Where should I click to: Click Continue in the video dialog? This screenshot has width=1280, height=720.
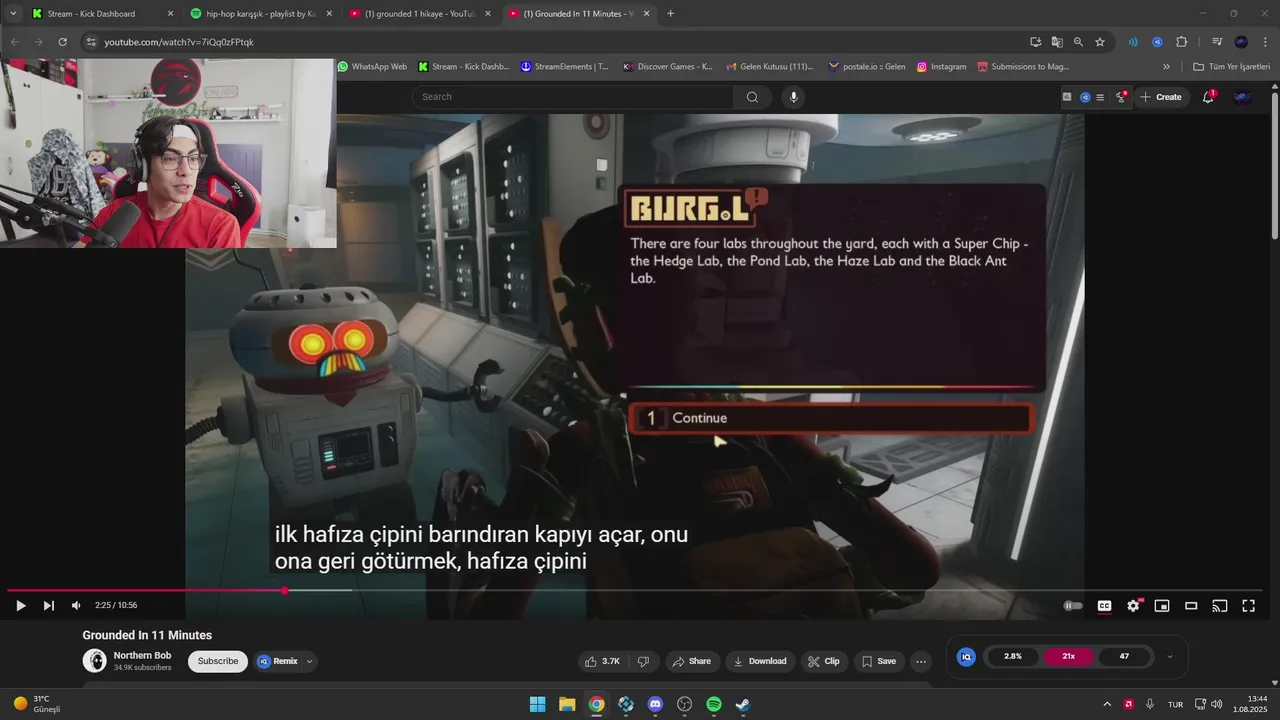pos(830,418)
